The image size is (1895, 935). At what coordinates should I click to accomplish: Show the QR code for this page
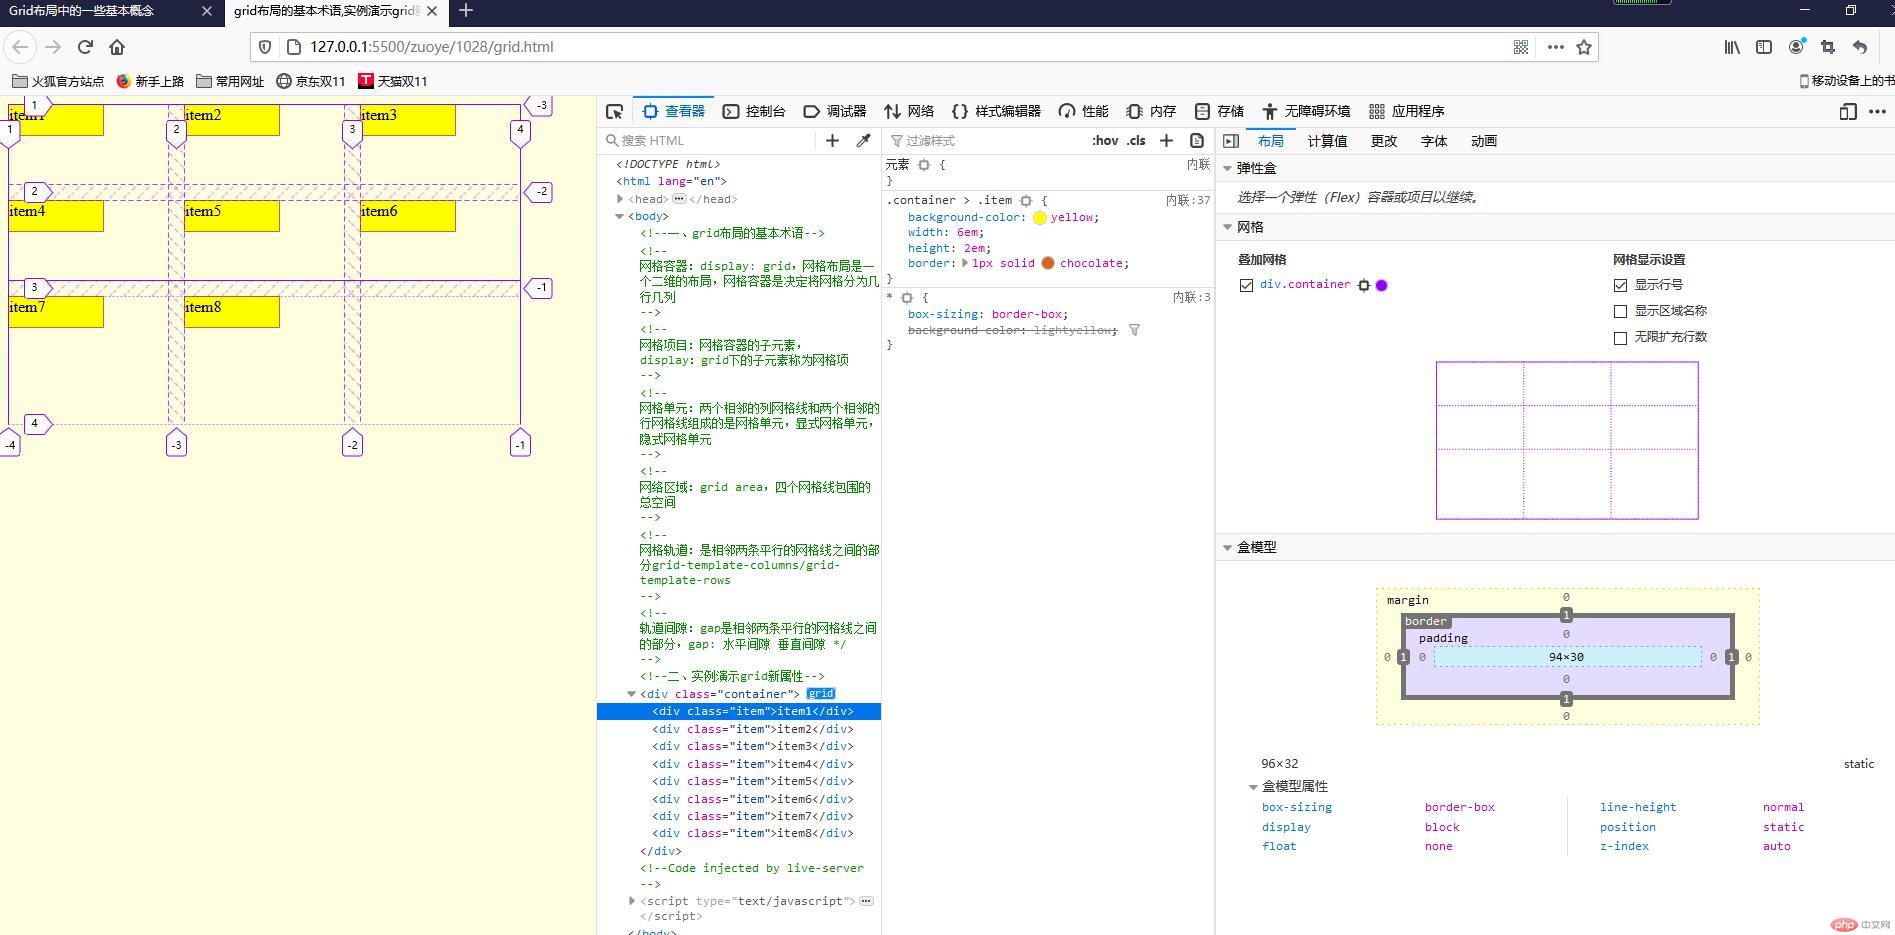coord(1521,47)
